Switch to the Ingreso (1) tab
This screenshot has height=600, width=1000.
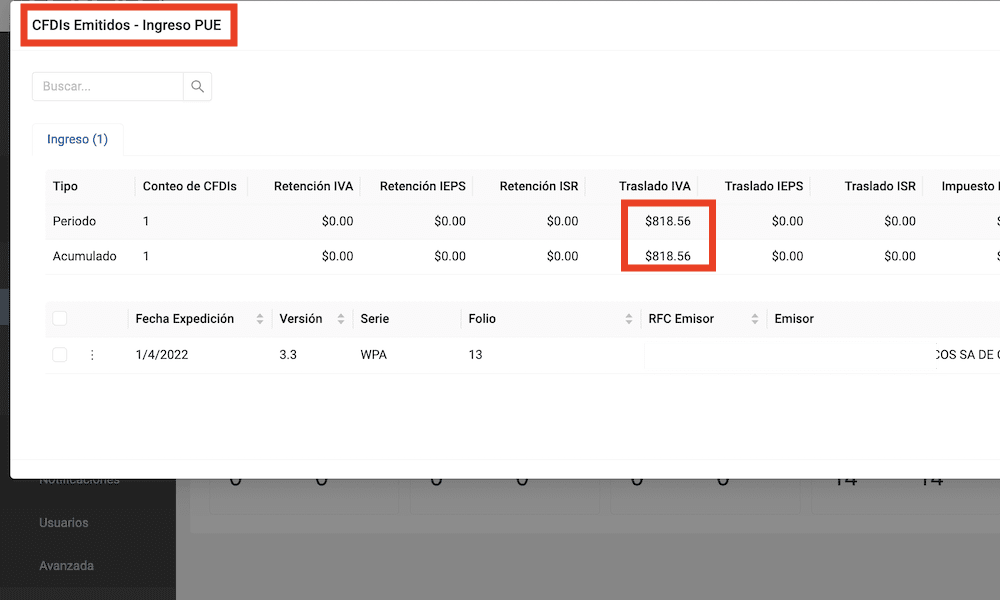[x=78, y=139]
